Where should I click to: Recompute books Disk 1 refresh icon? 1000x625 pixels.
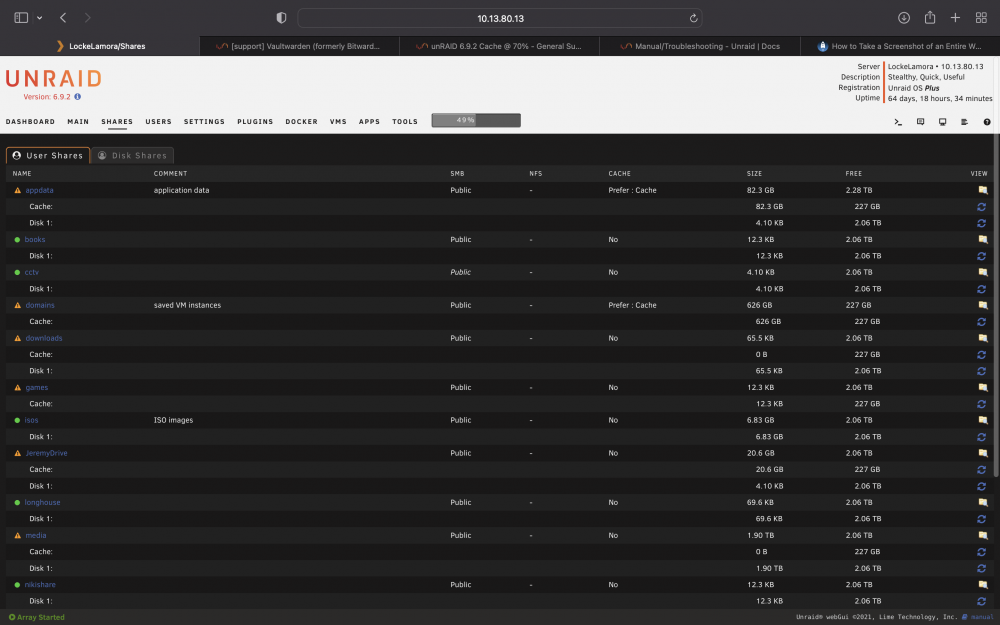tap(982, 256)
